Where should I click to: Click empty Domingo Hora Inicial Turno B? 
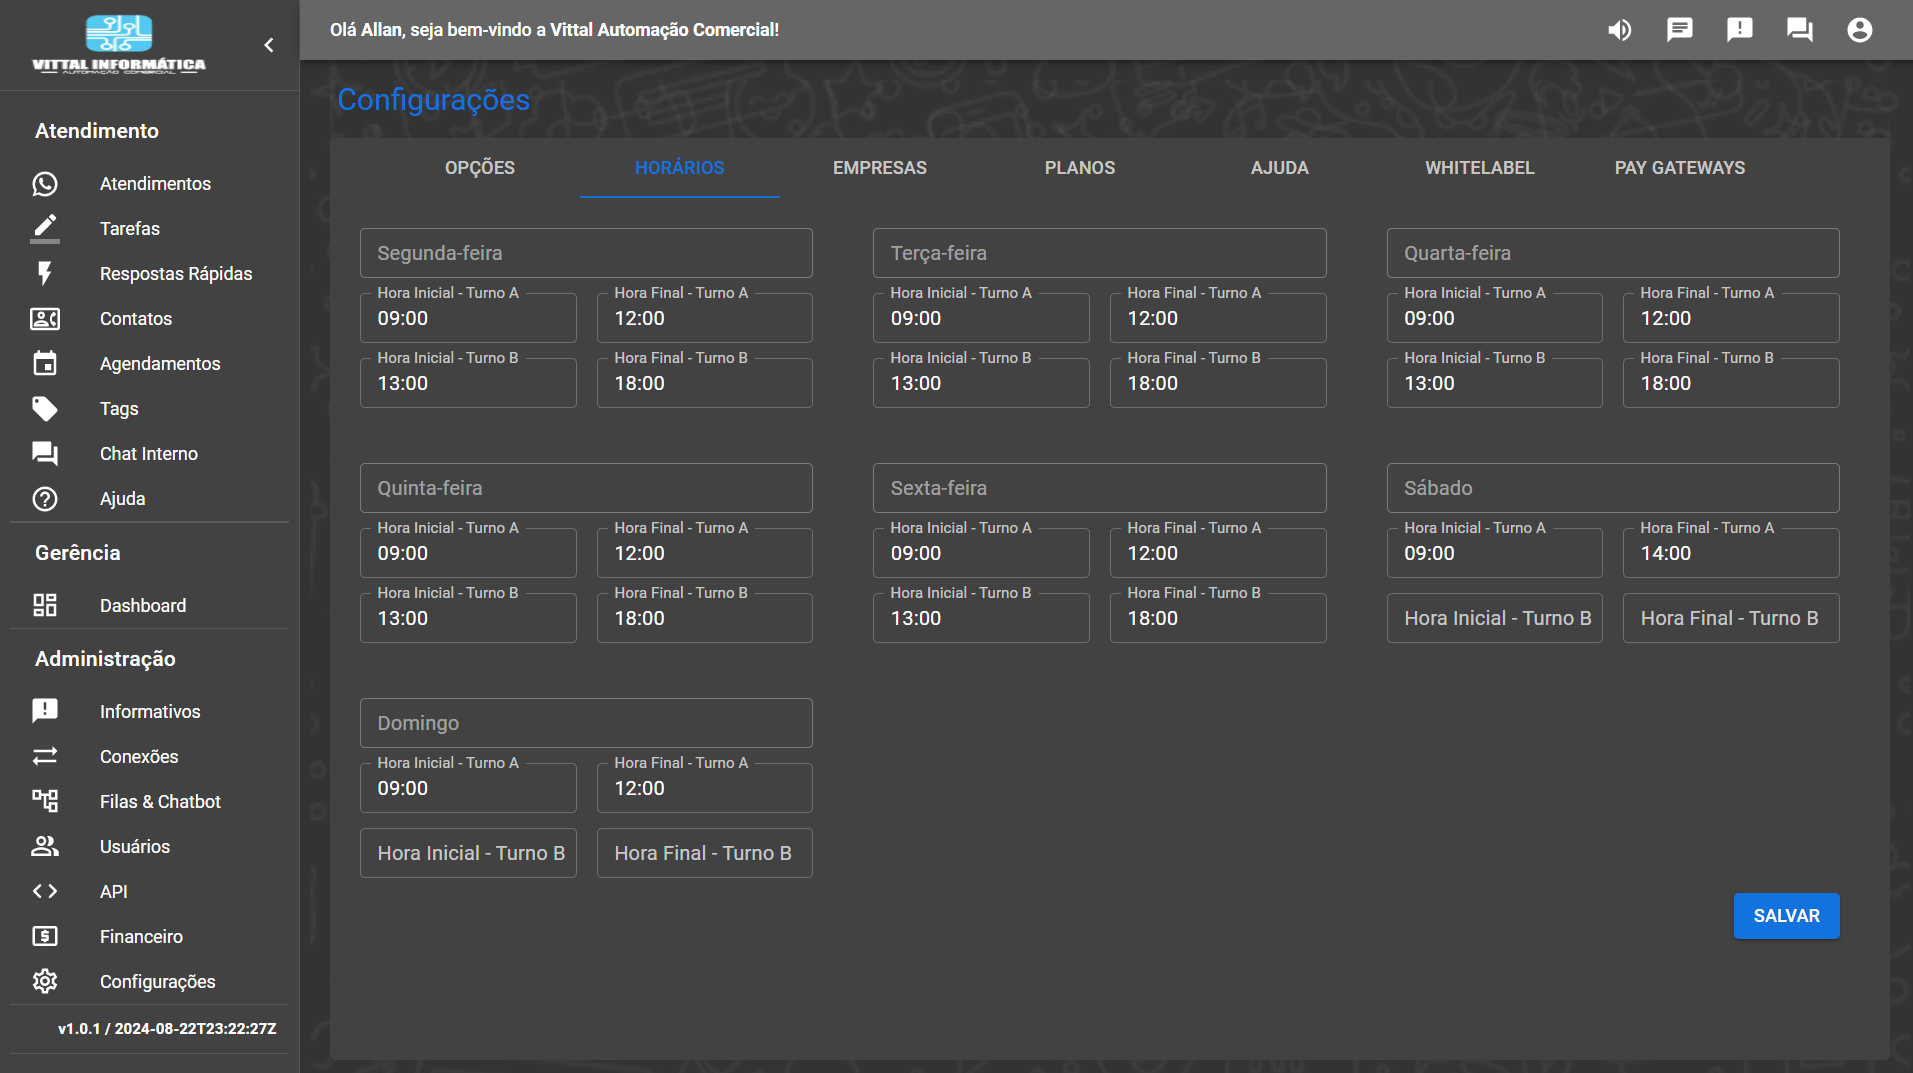coord(468,853)
